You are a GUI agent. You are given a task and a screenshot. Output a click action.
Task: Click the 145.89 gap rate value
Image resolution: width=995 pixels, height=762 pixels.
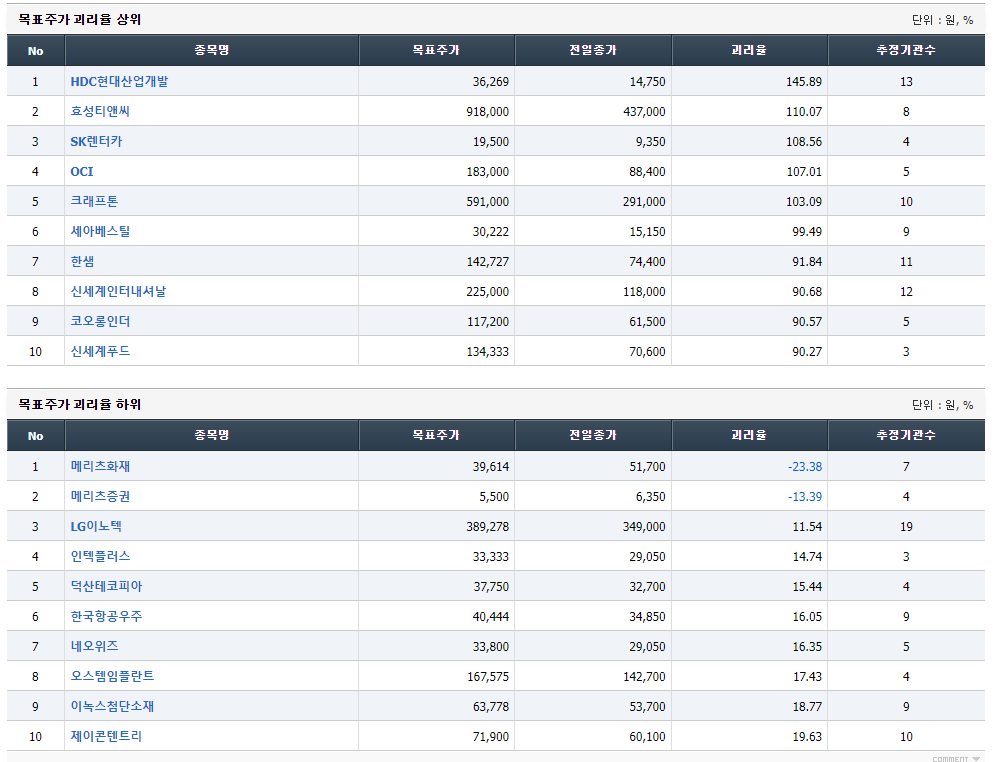point(804,82)
